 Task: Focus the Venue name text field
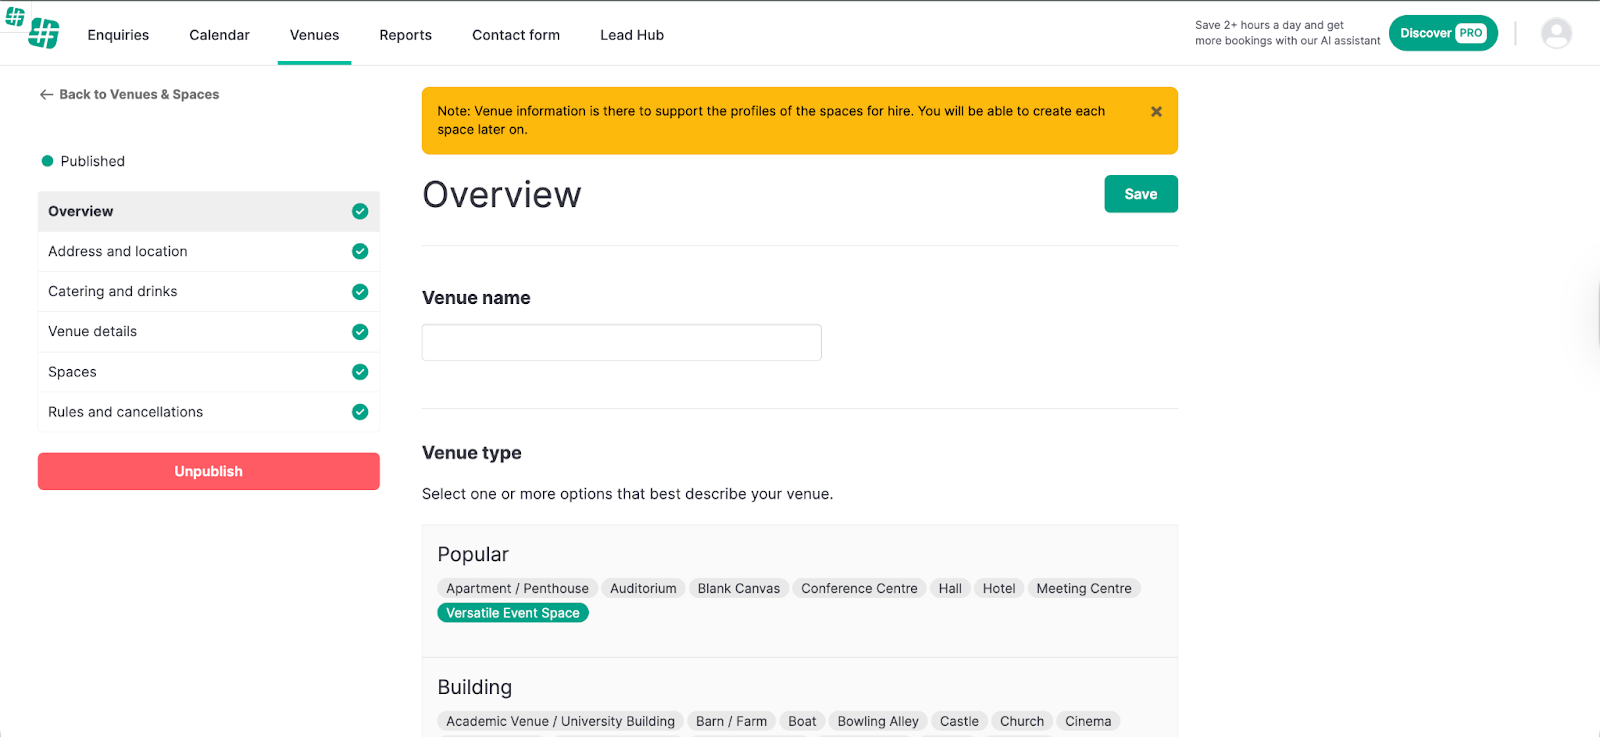[x=621, y=342]
